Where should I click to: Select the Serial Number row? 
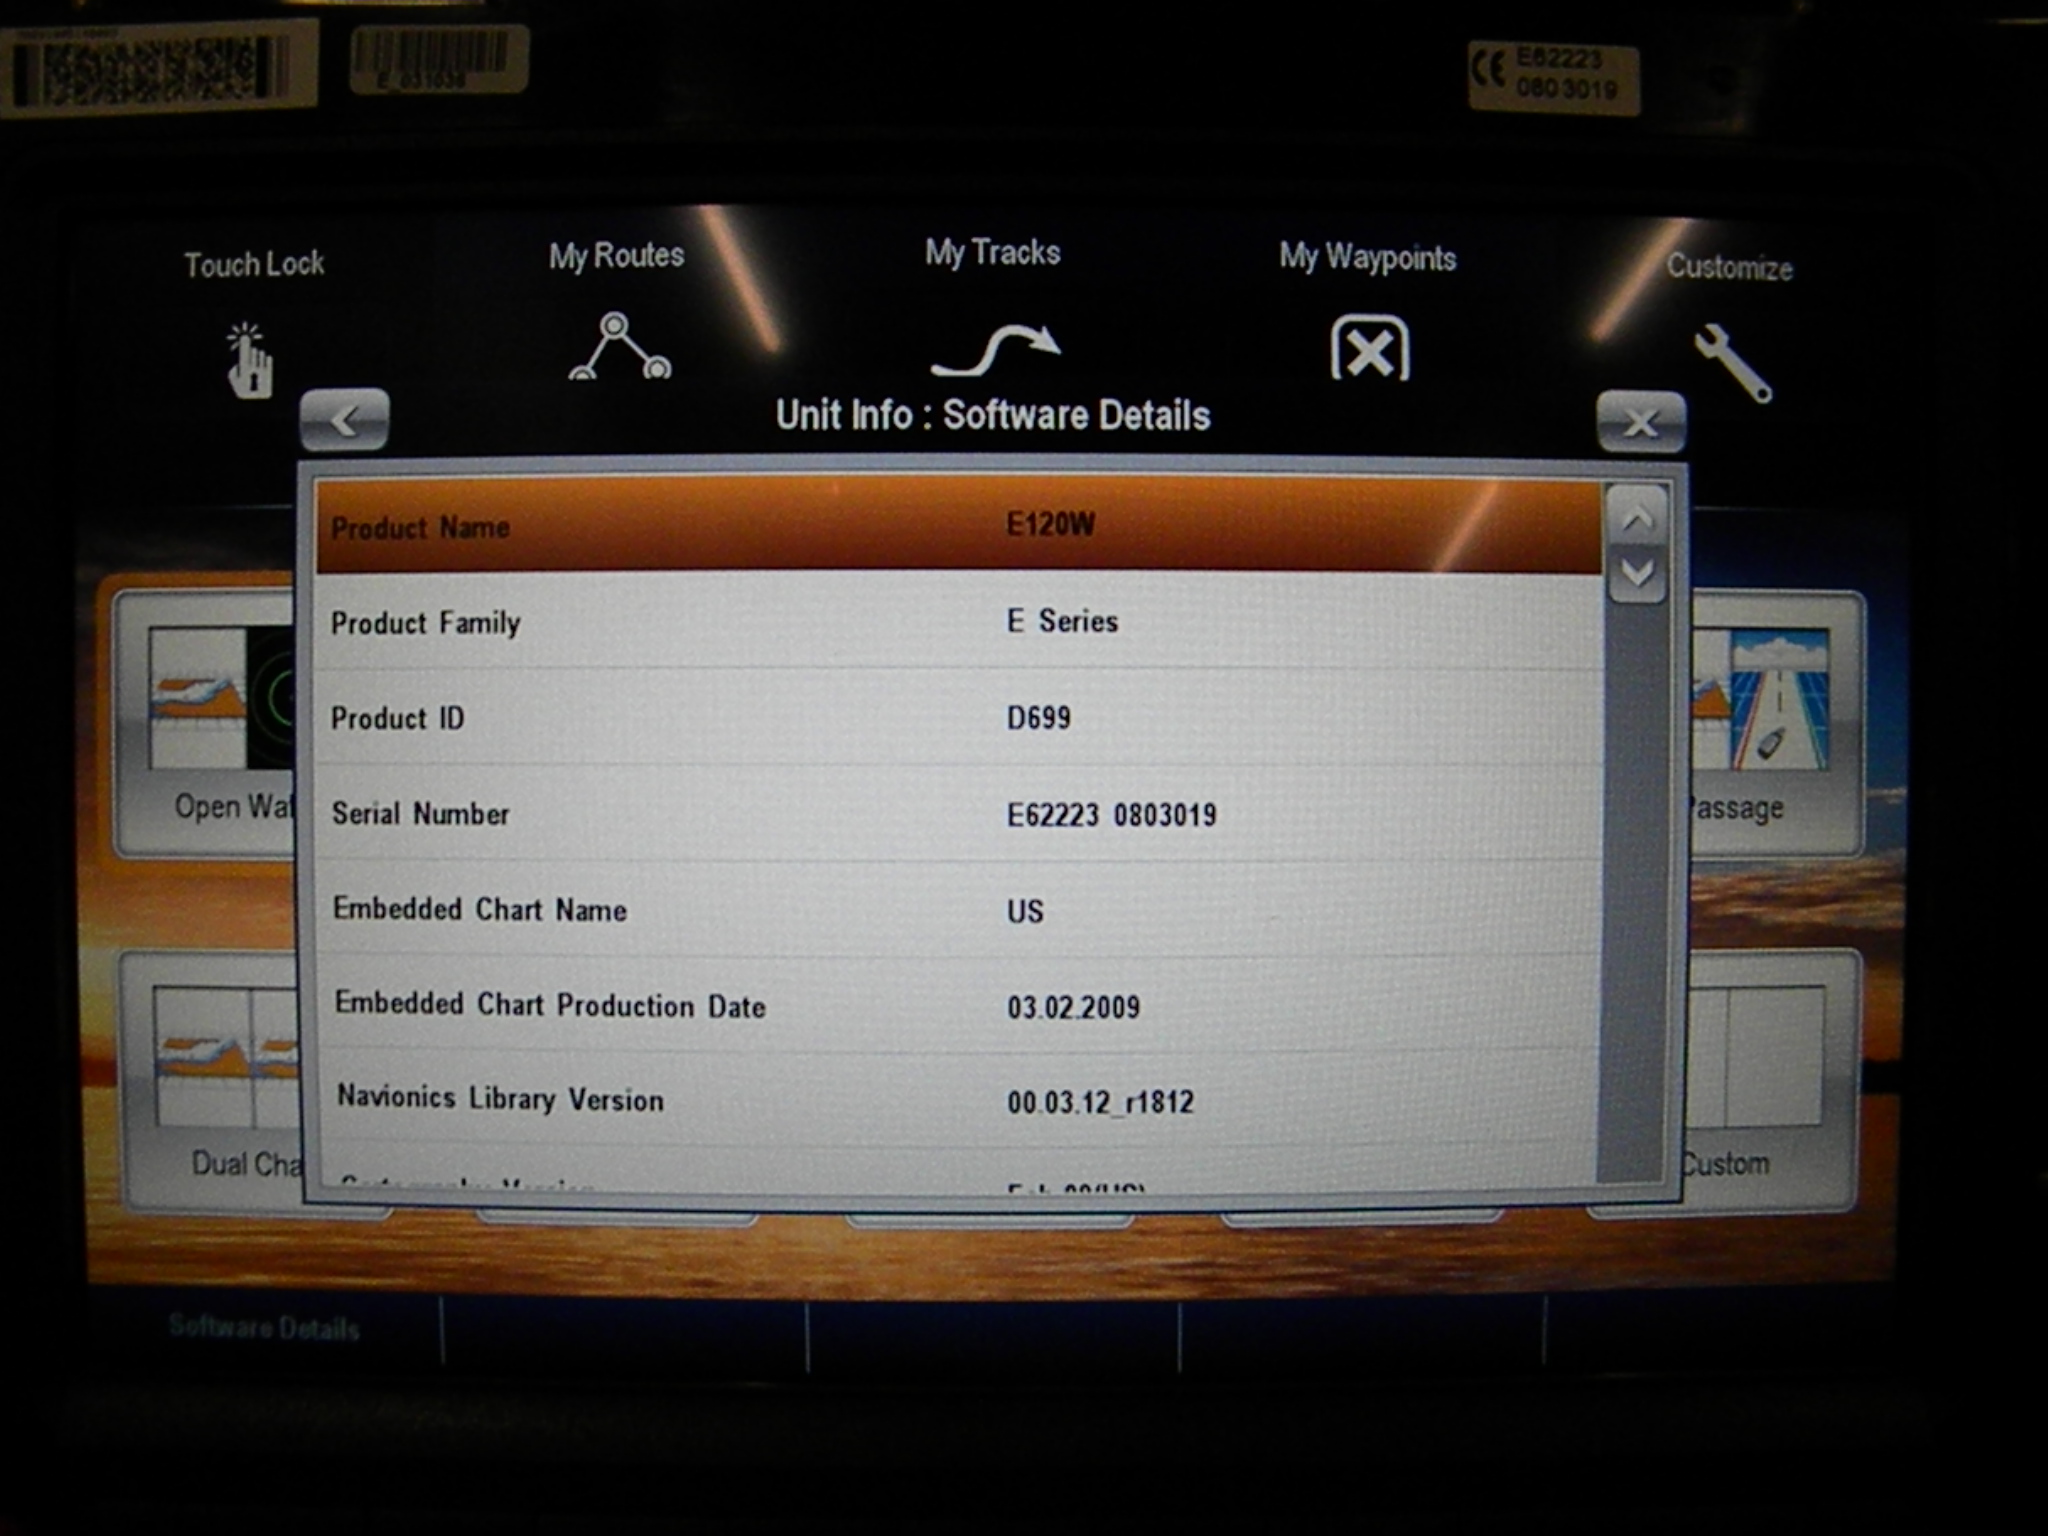click(958, 813)
